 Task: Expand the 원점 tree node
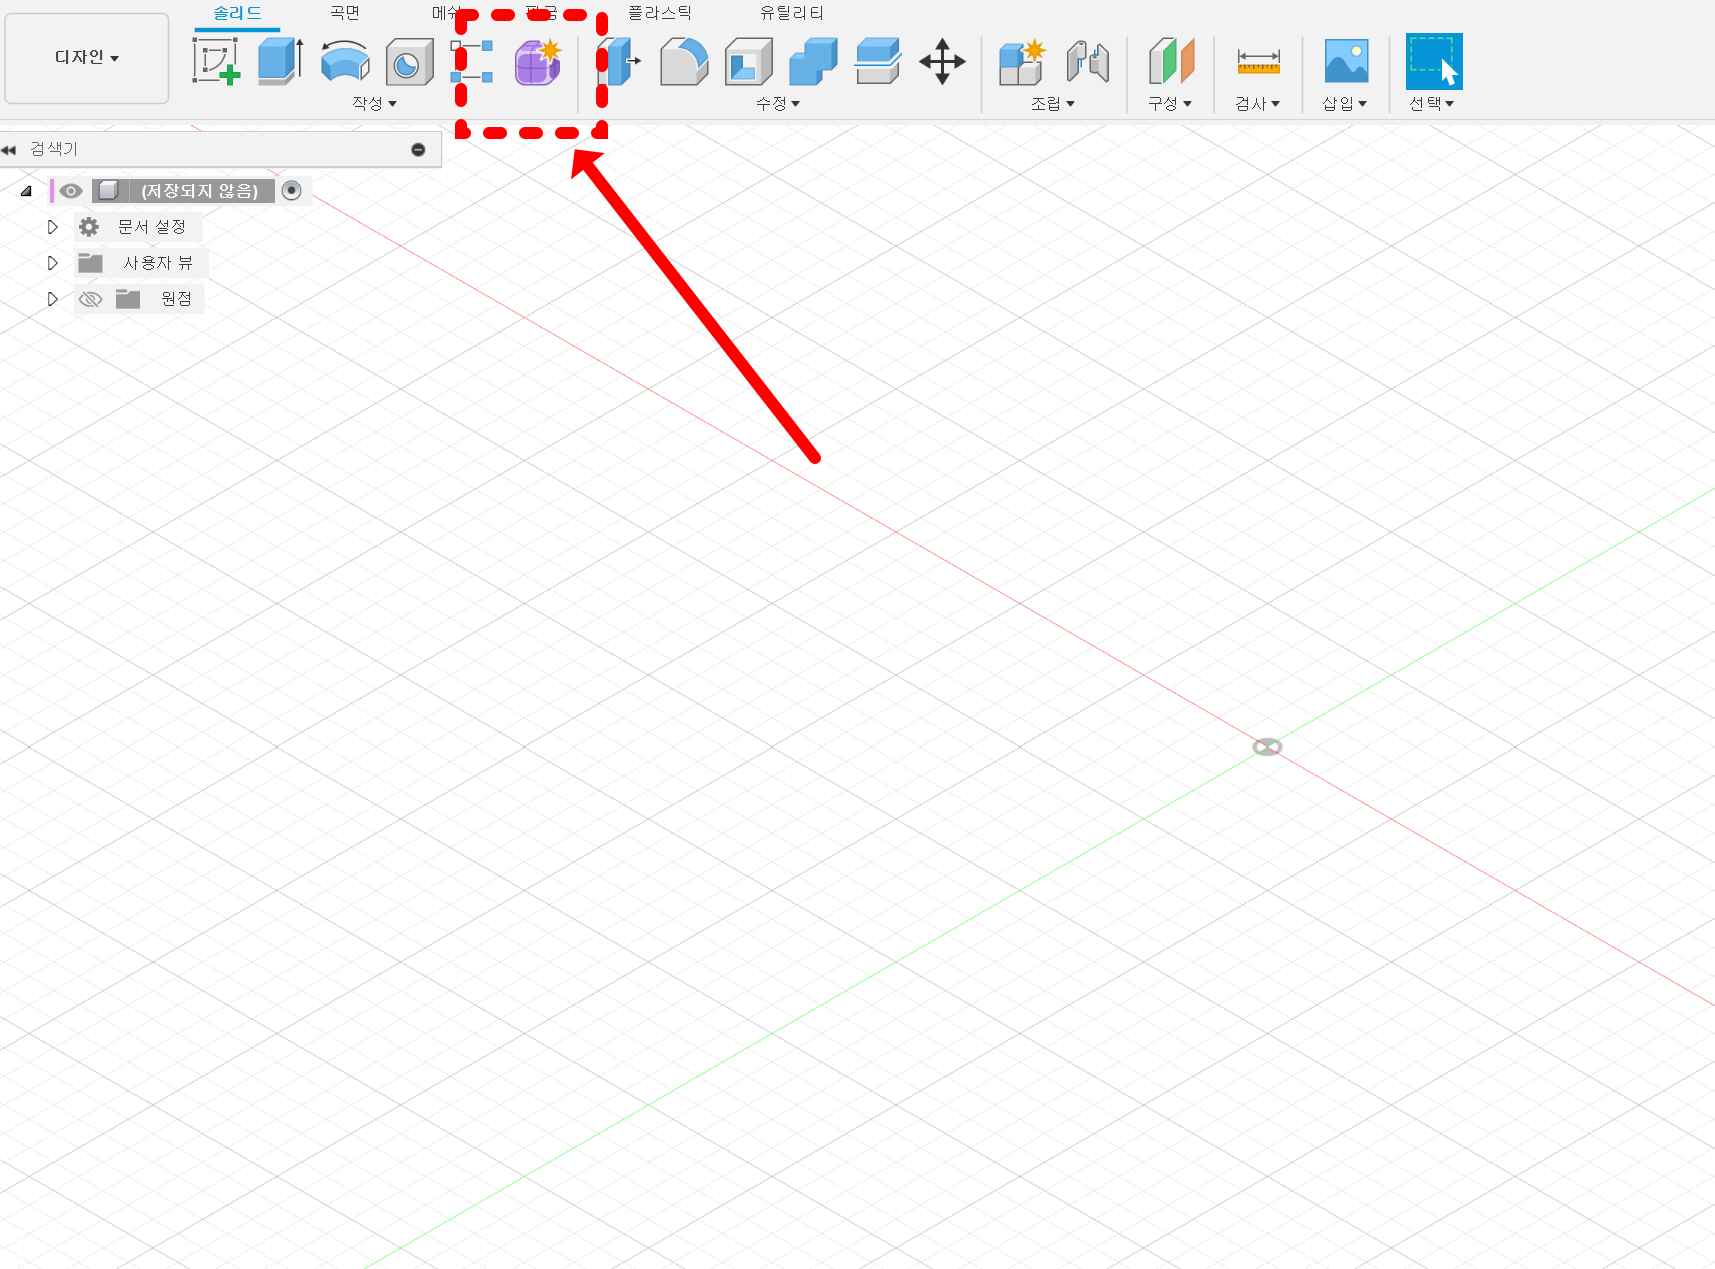(53, 299)
